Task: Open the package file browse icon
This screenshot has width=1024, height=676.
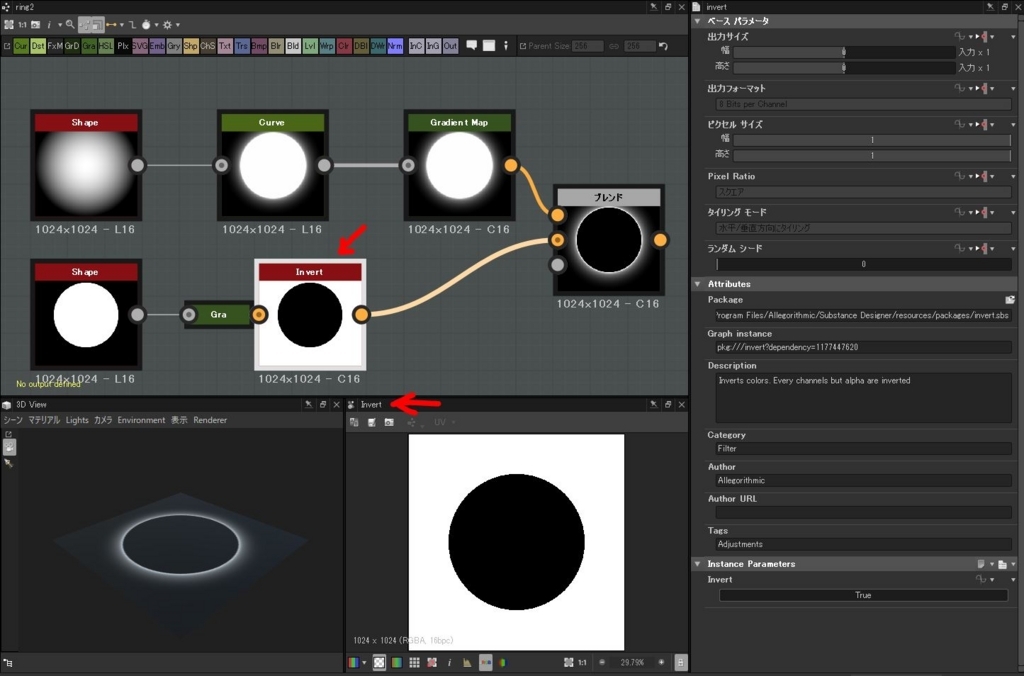Action: click(x=1010, y=300)
